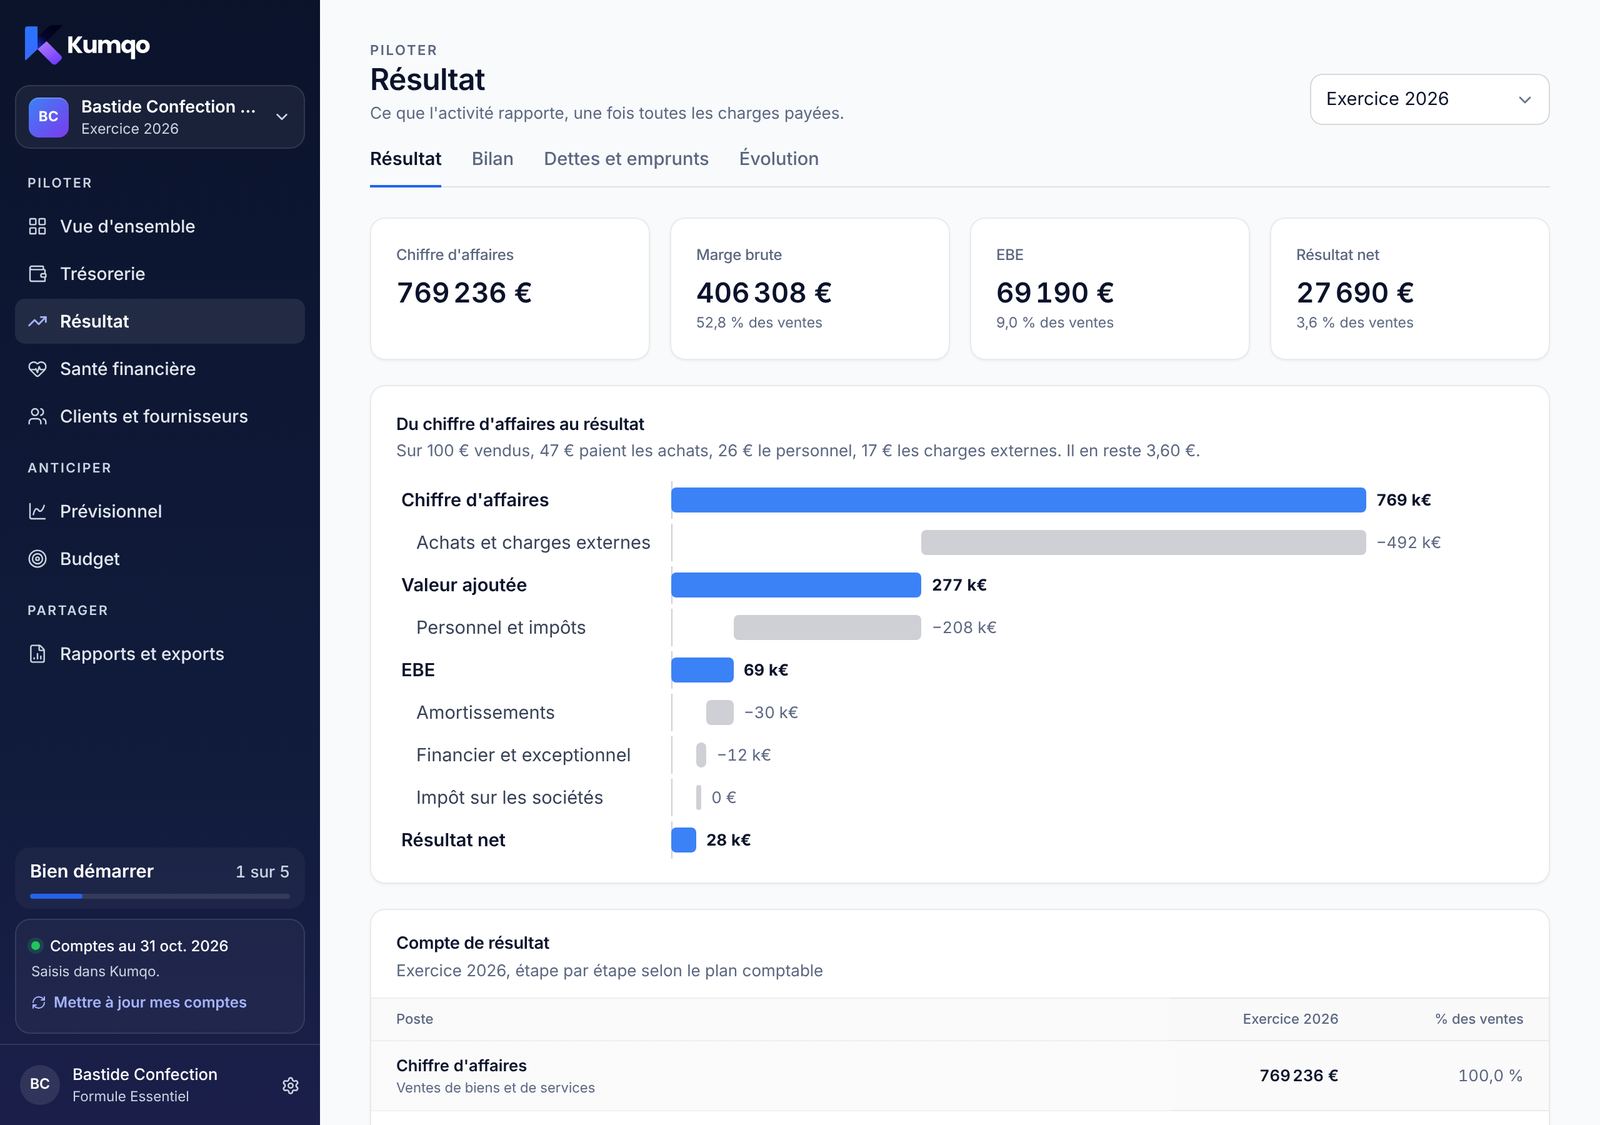Click the grey Achats et charges externes bar
The image size is (1600, 1125).
point(1143,542)
